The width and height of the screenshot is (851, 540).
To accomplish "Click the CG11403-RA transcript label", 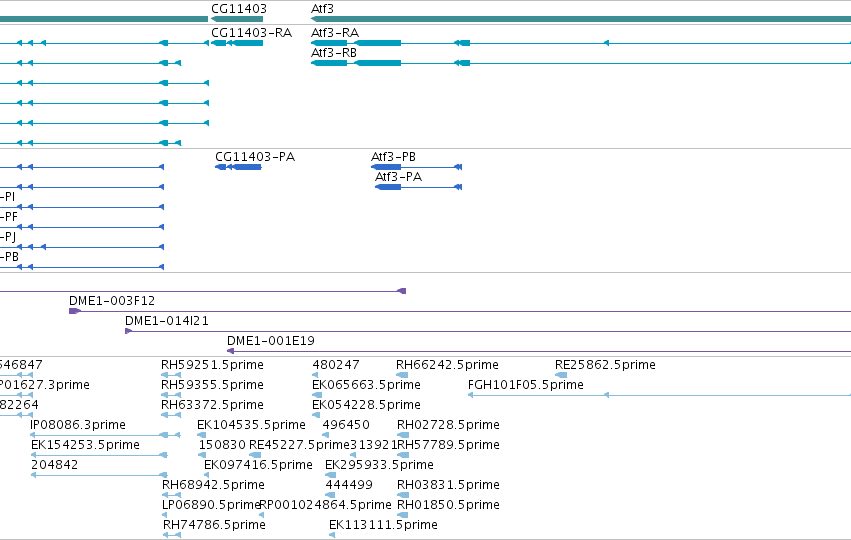I will coord(251,33).
